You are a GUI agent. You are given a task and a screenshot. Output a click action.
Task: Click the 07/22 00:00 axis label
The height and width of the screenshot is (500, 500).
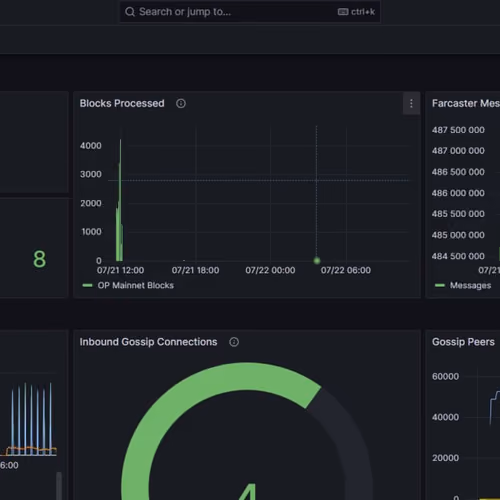(x=270, y=270)
